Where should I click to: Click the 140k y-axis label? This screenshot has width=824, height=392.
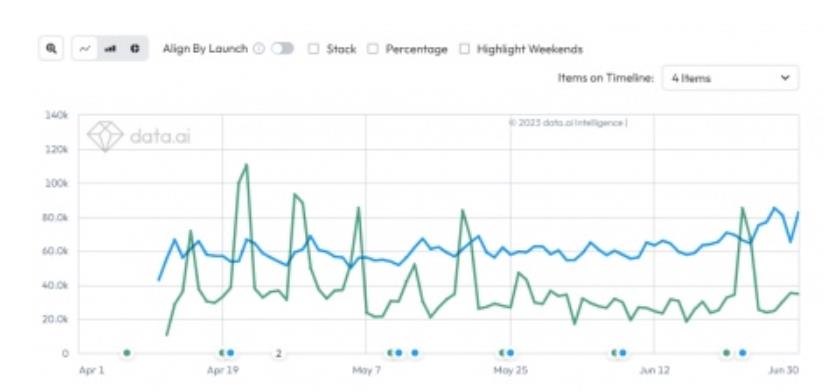(57, 115)
